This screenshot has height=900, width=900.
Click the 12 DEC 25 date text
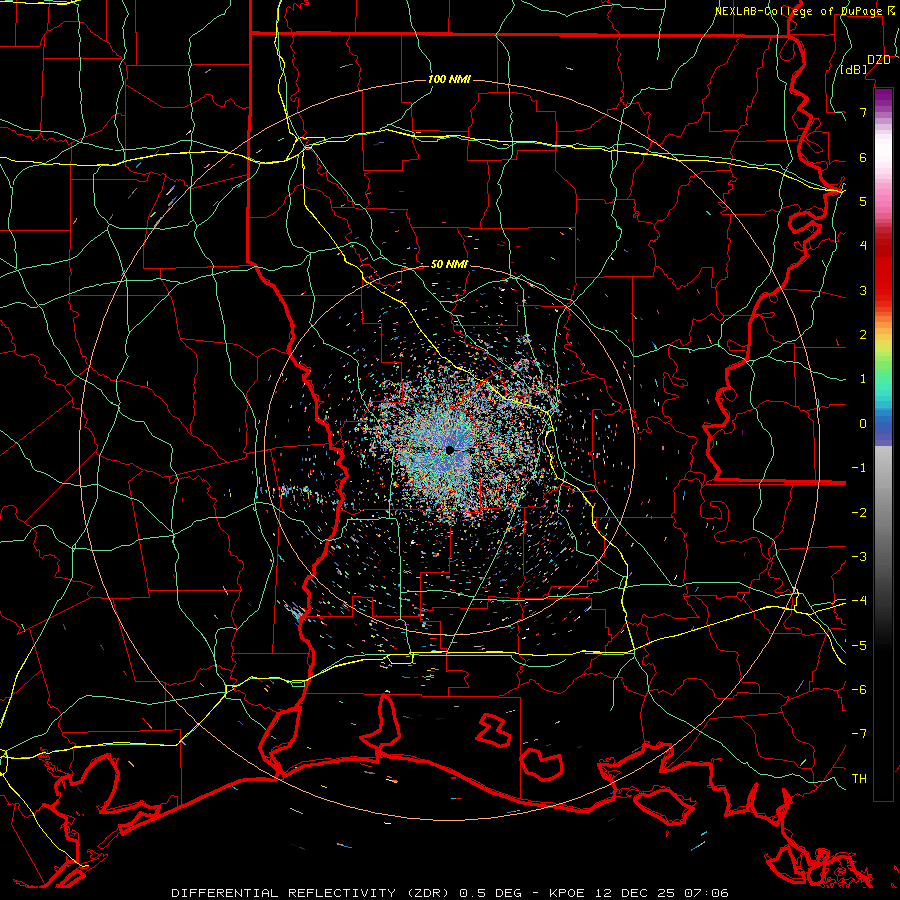point(633,893)
